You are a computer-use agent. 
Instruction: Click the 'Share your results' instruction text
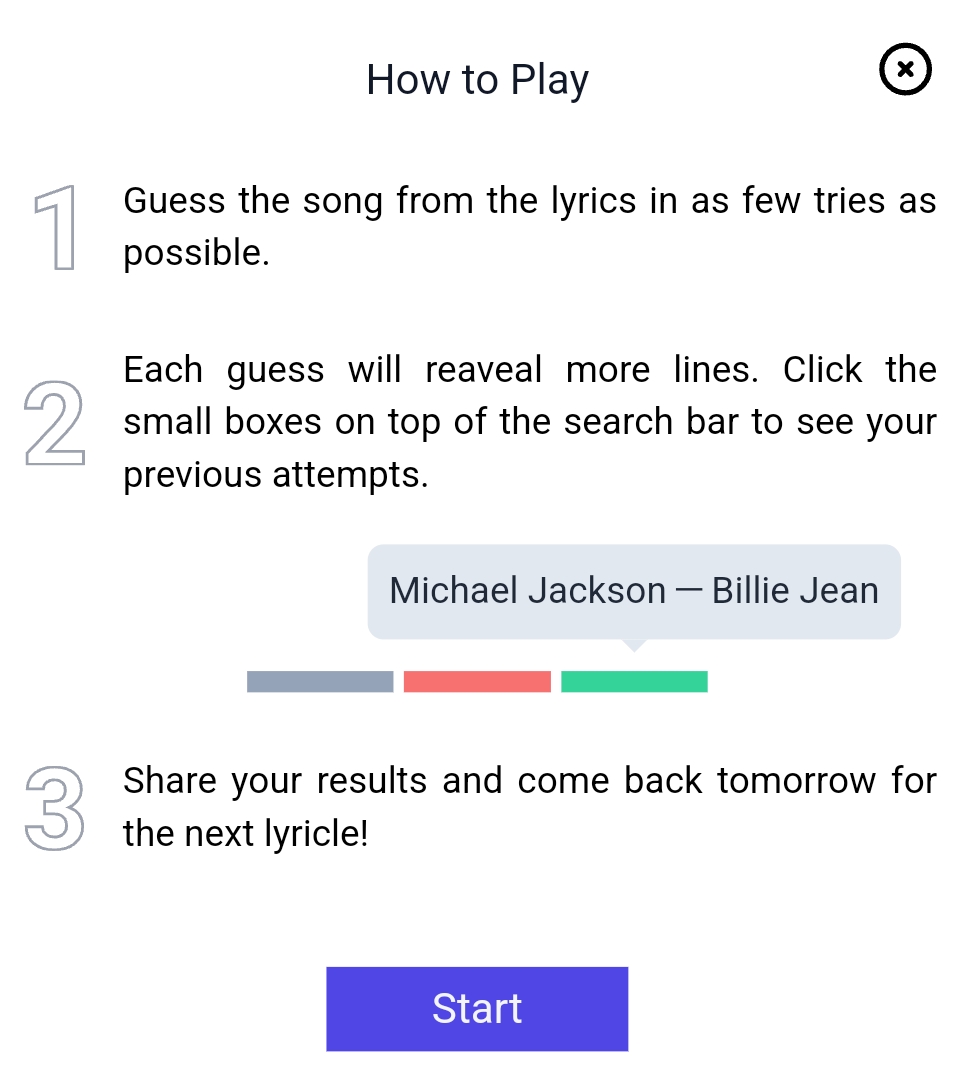275,781
